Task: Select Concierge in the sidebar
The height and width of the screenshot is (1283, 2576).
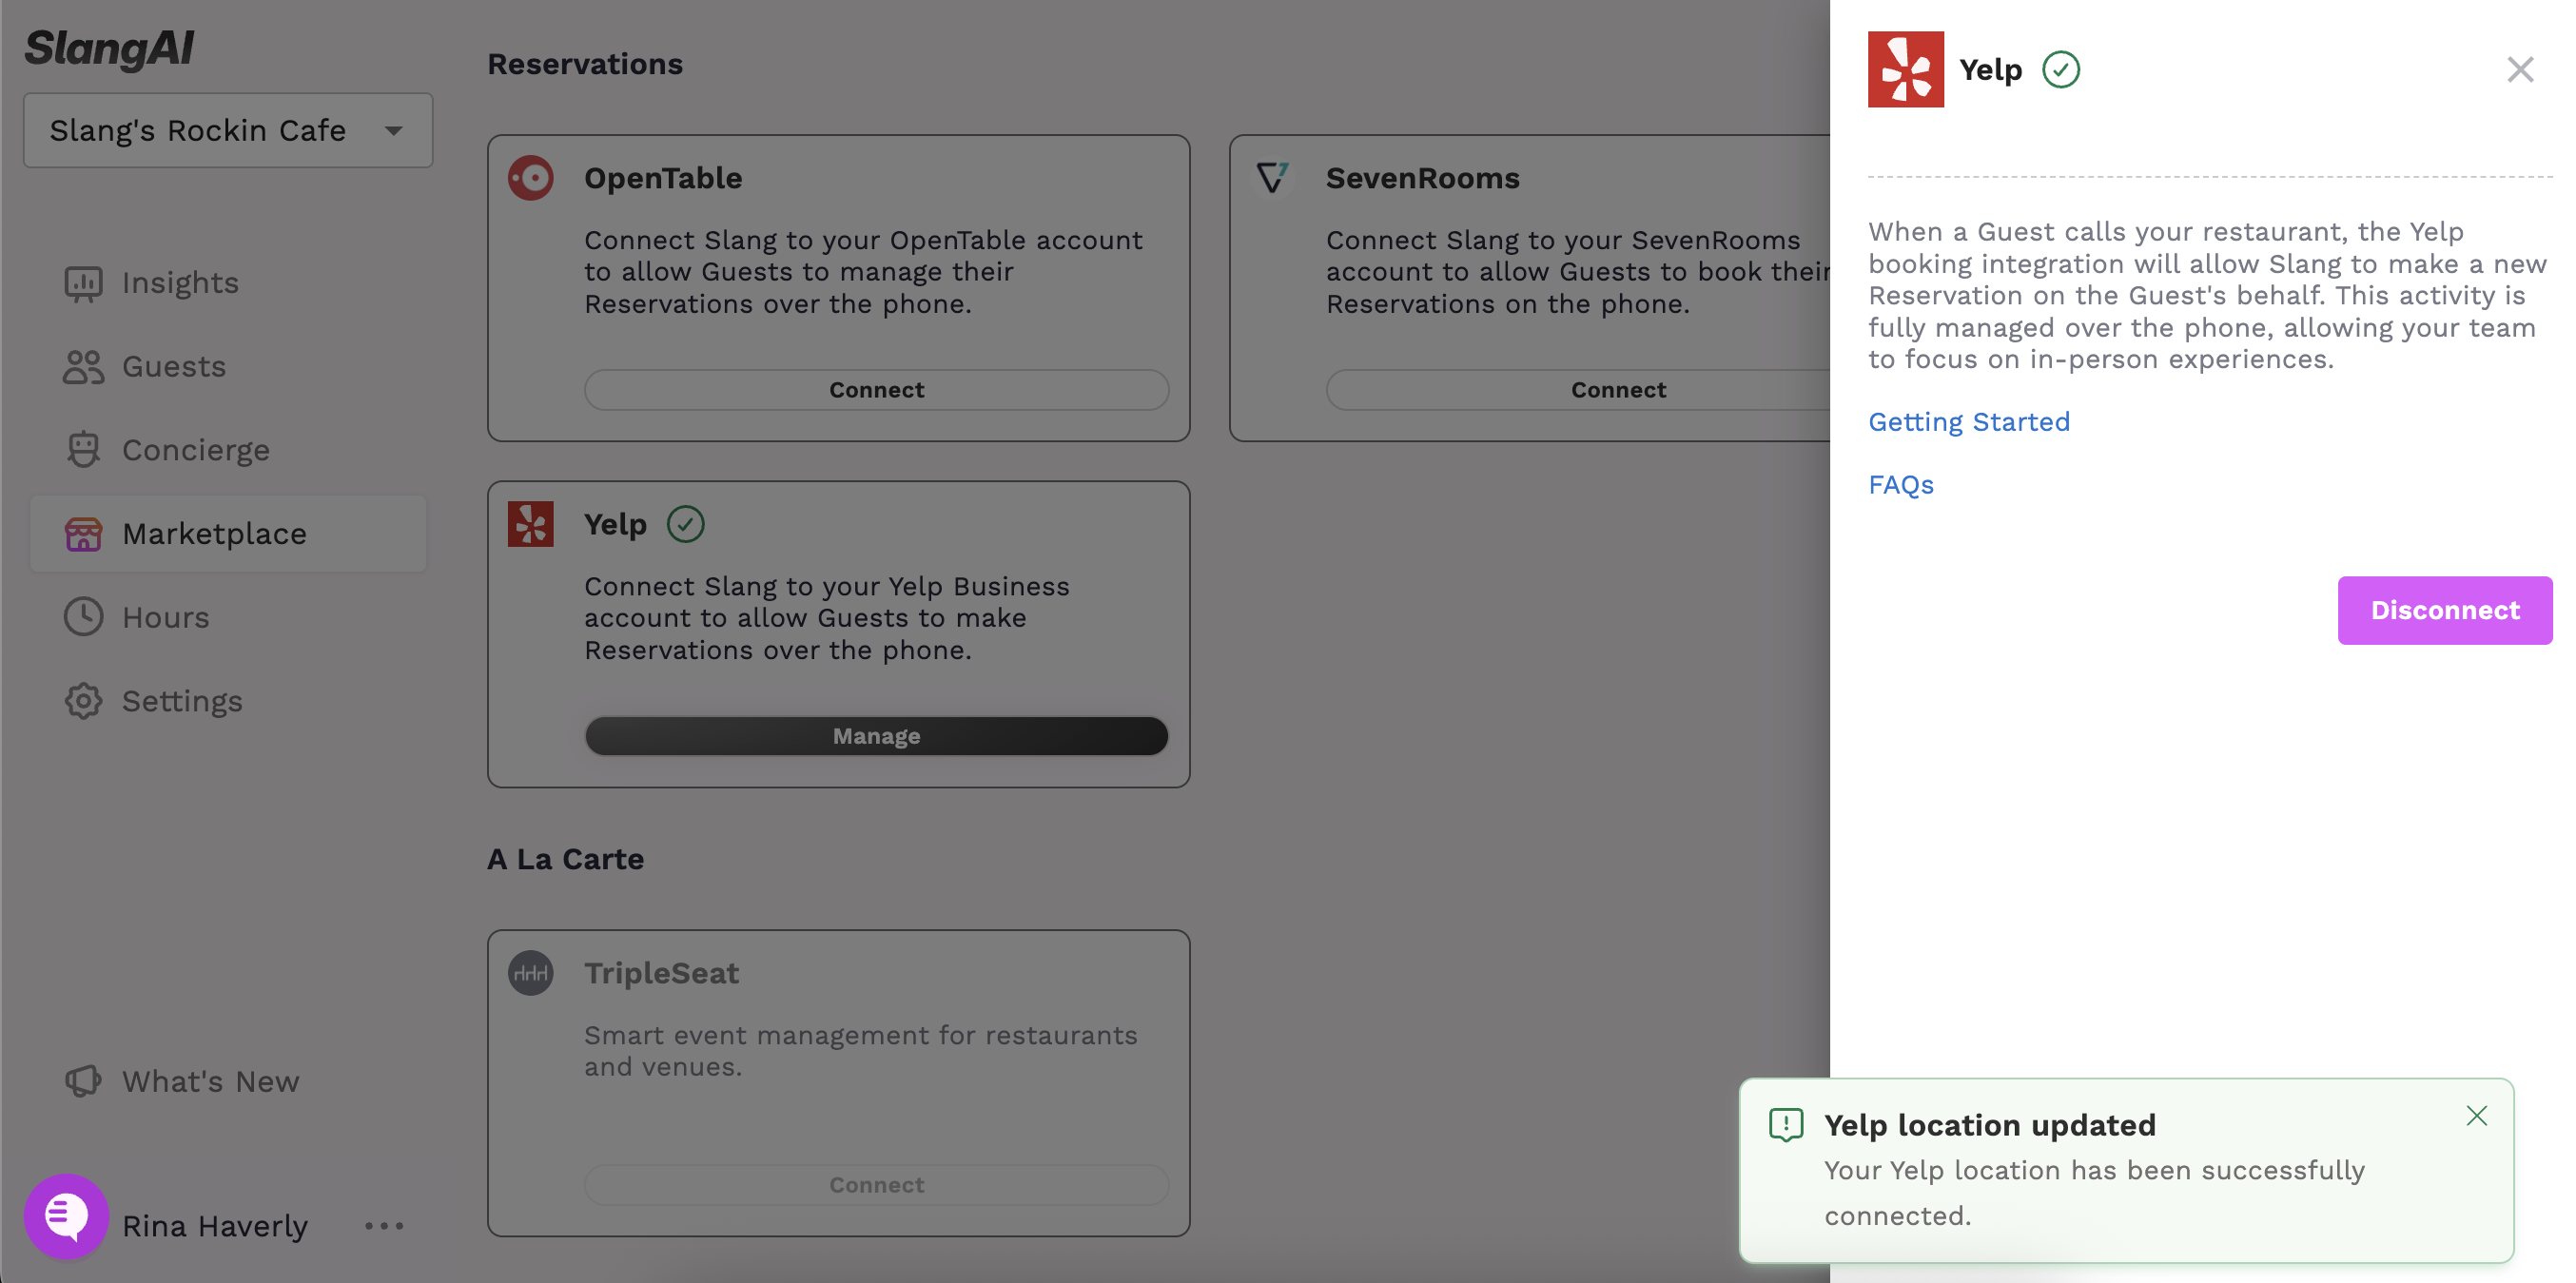Action: [228, 450]
